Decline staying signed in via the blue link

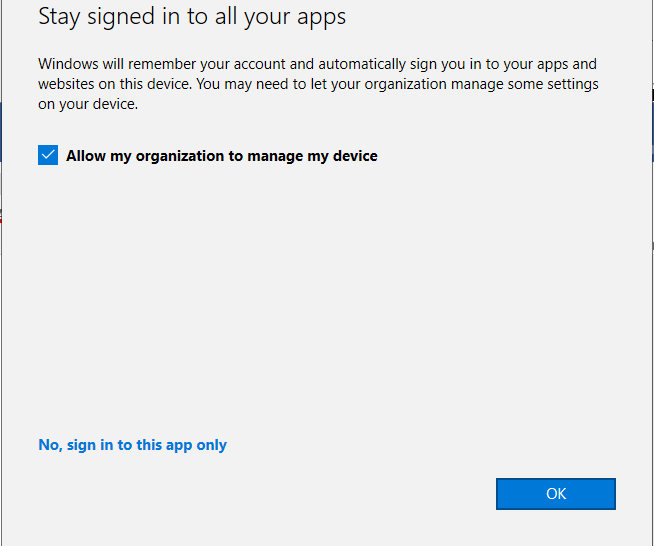132,445
